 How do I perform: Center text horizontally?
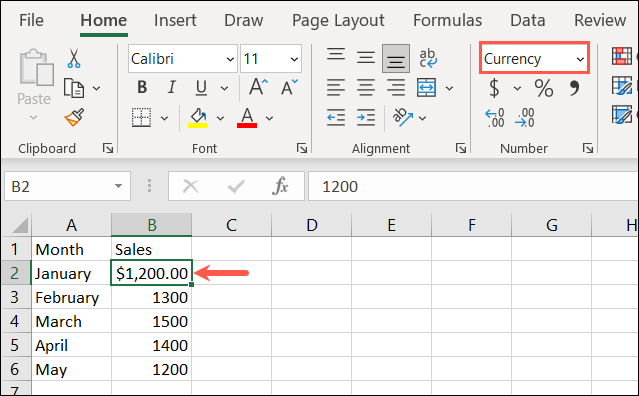[366, 88]
